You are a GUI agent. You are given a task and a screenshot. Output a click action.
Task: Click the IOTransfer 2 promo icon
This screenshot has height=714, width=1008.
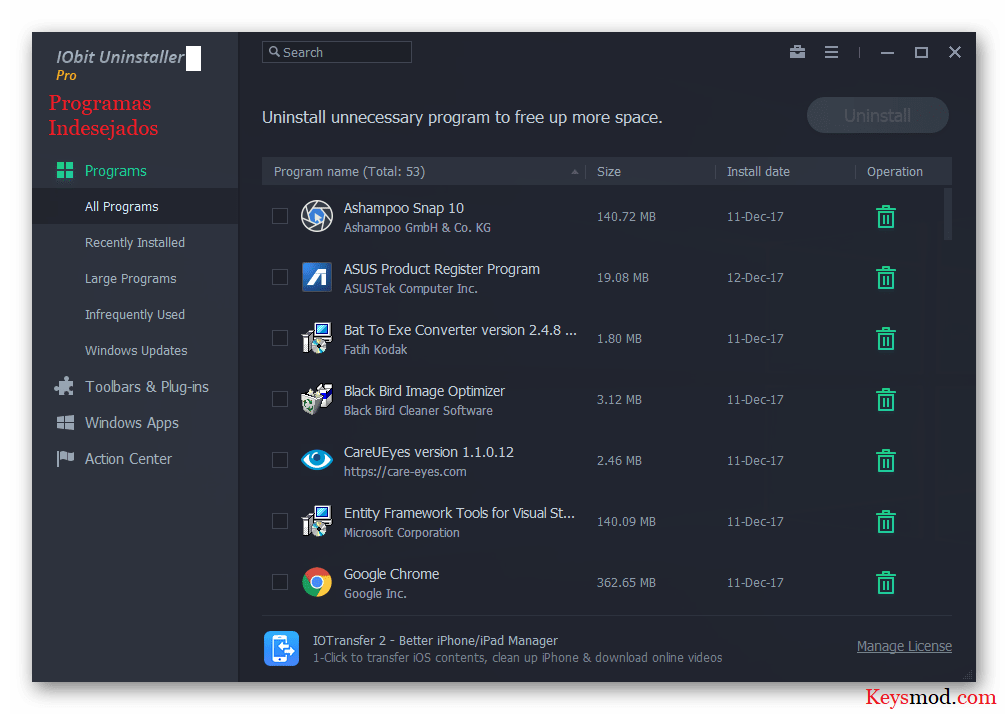tap(282, 648)
